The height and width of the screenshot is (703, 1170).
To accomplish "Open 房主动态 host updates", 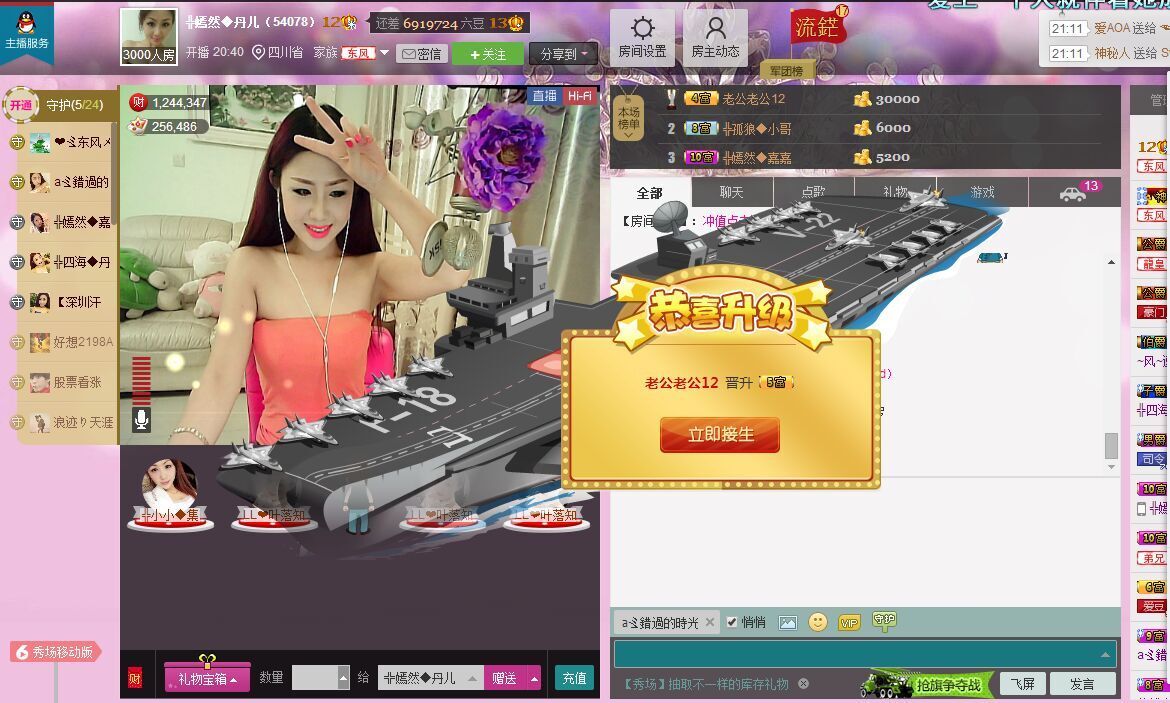I will coord(716,38).
